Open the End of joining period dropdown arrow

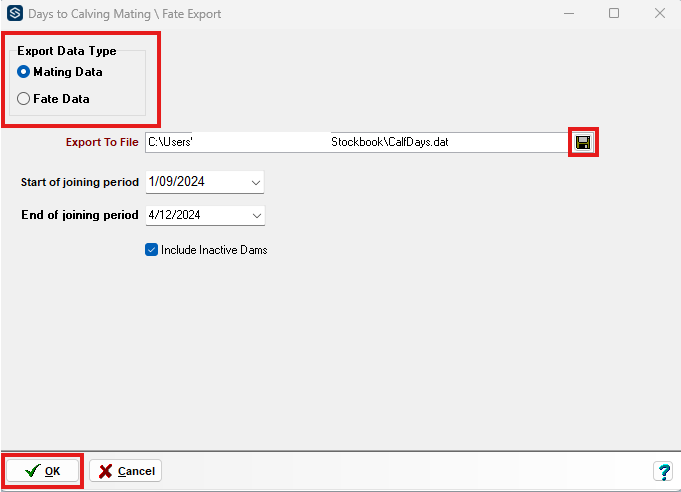(x=256, y=215)
